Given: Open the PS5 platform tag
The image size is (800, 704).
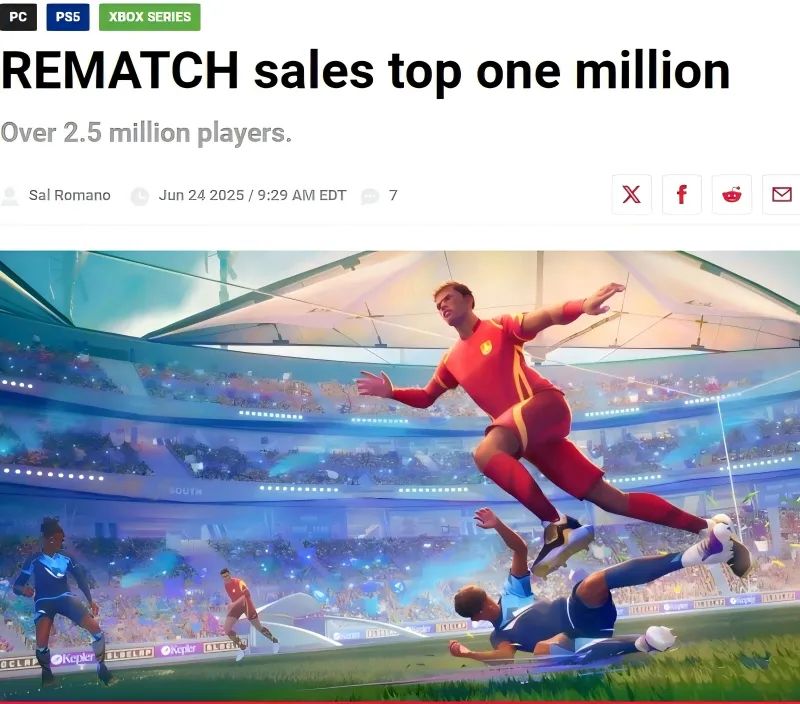Looking at the screenshot, I should [68, 17].
